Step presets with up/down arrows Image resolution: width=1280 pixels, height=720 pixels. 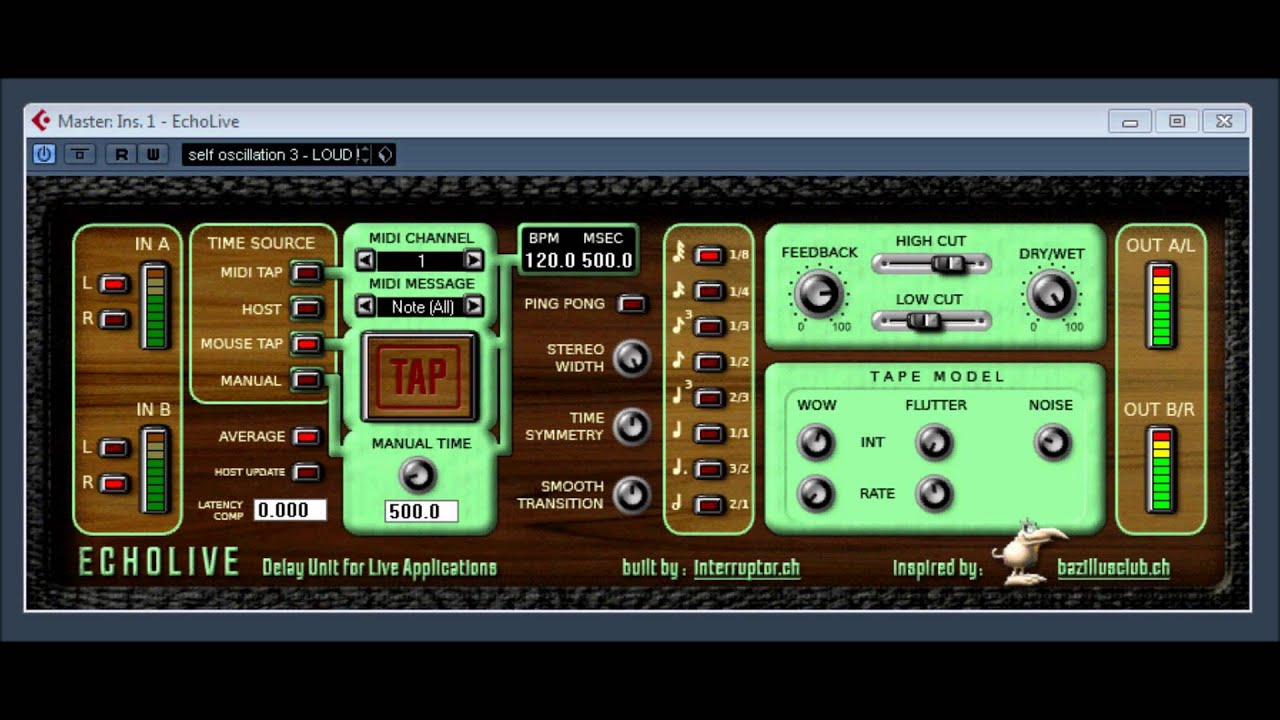click(364, 154)
